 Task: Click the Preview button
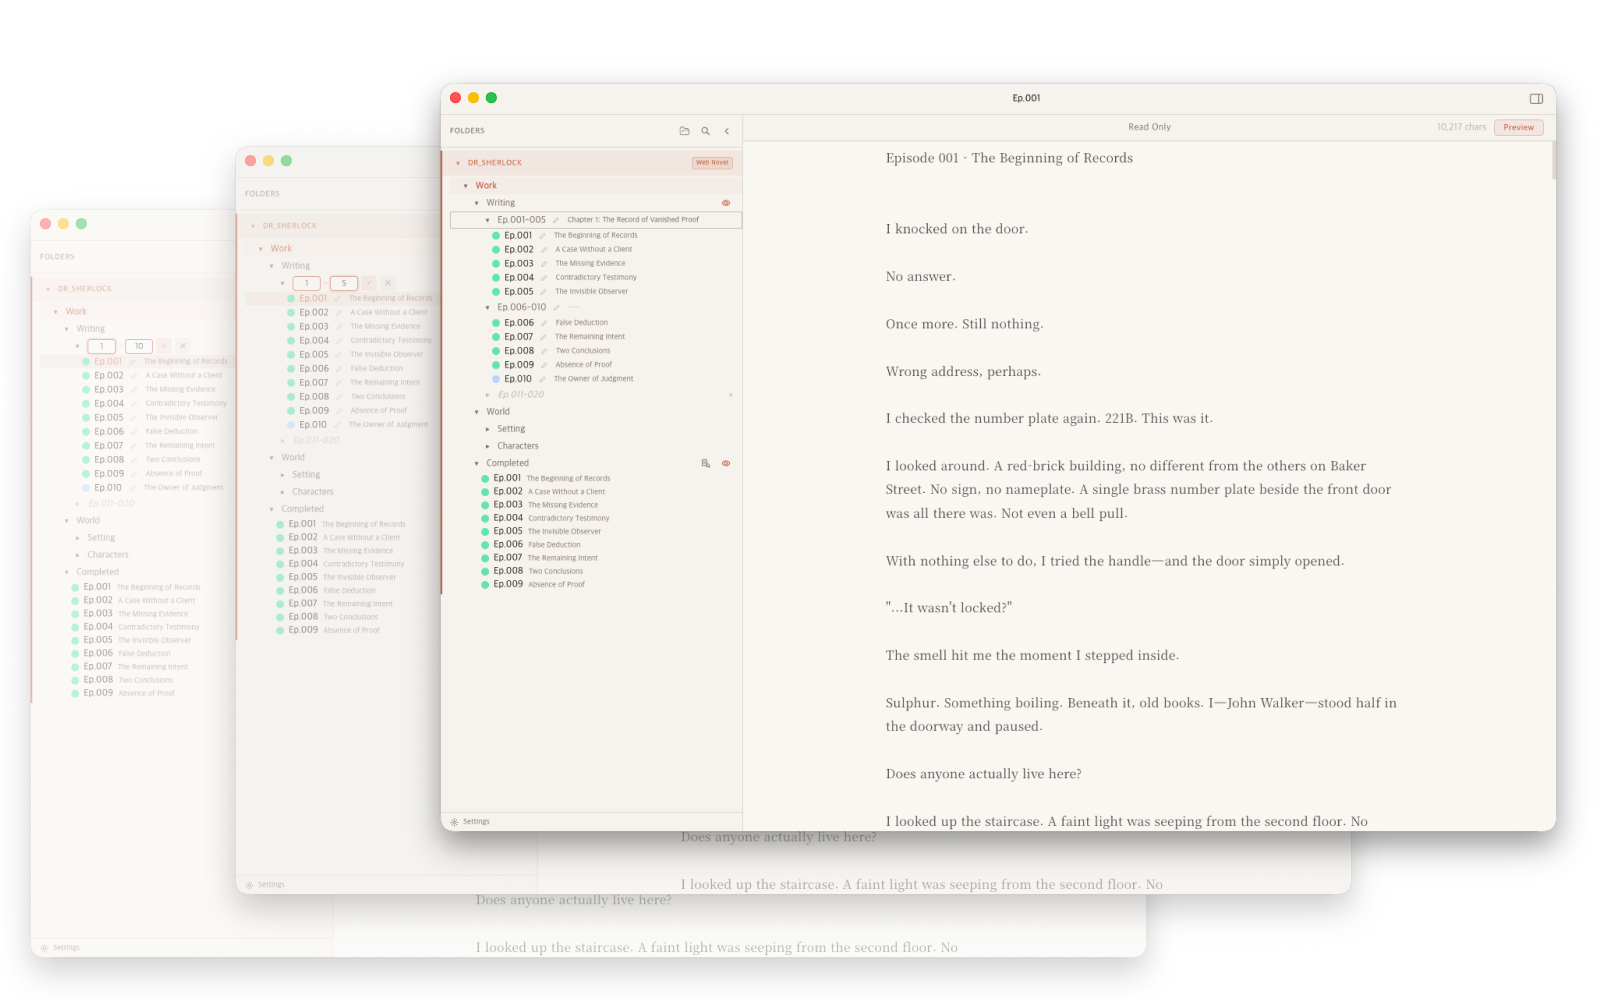point(1518,127)
